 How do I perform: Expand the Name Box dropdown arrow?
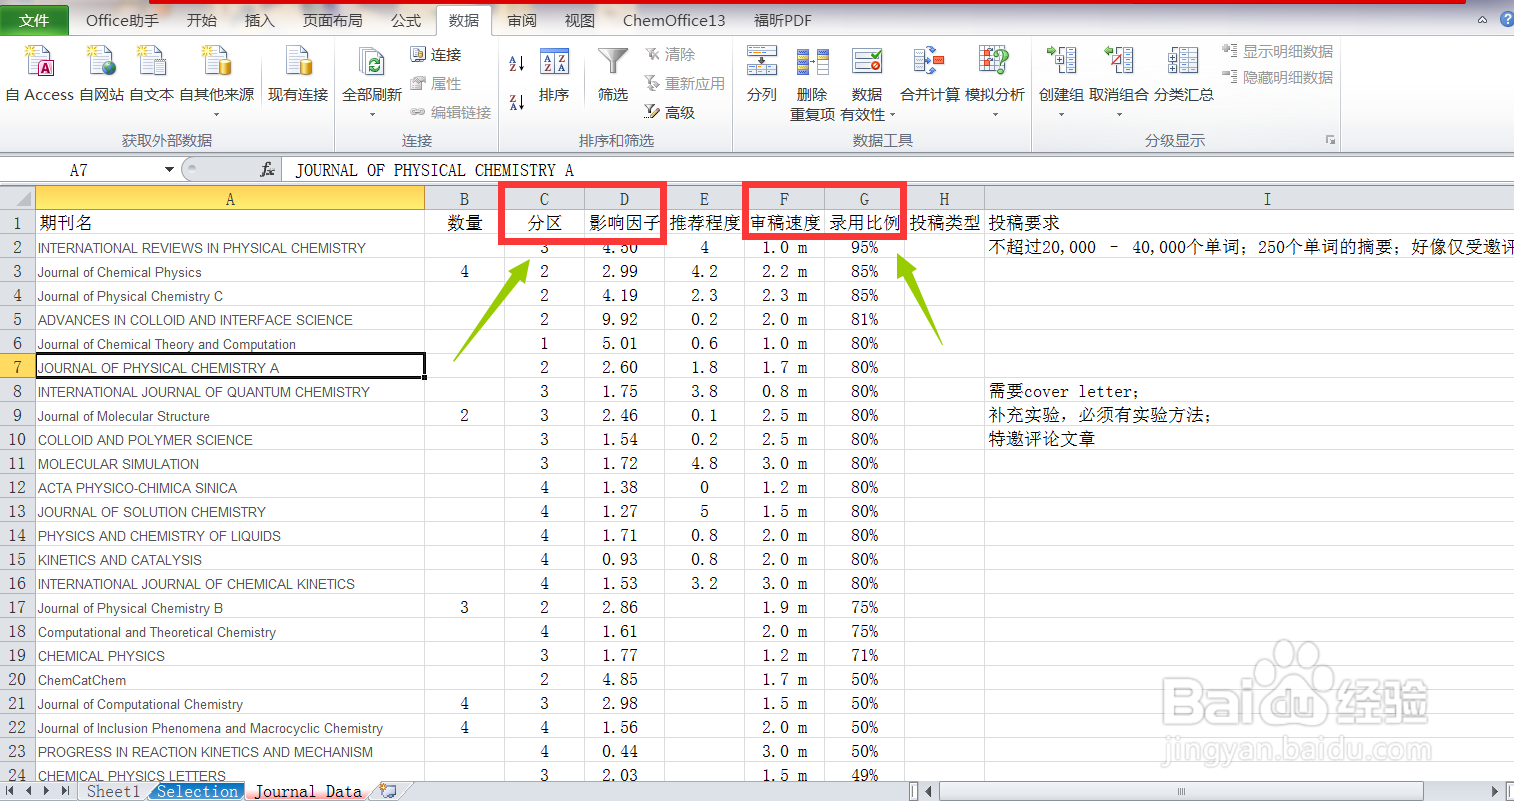click(169, 170)
